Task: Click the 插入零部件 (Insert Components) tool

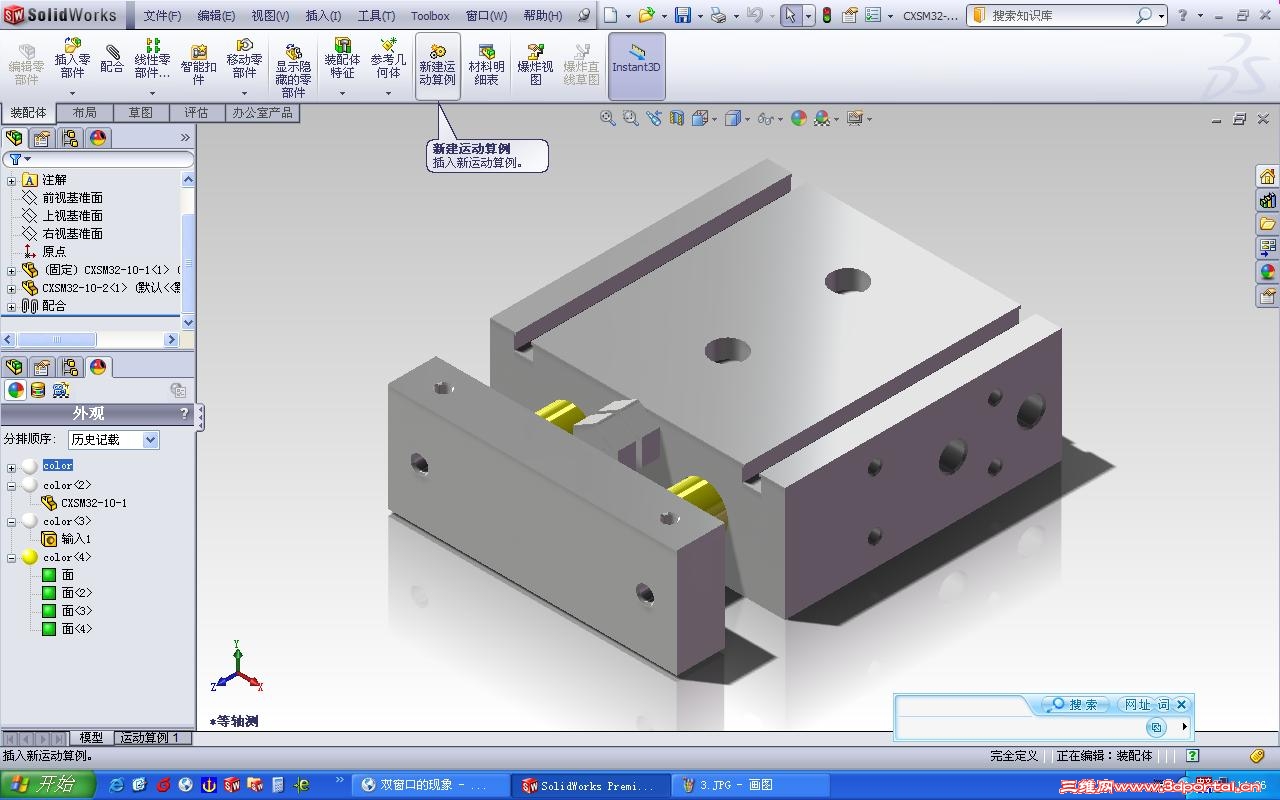Action: click(72, 58)
